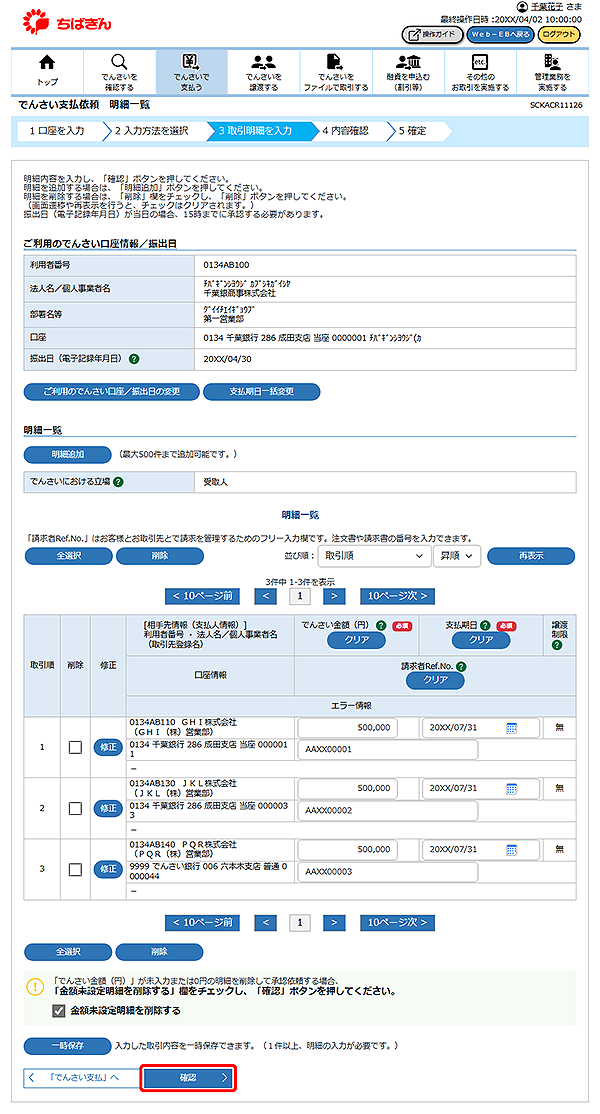Open the でんさいを譲渡する people icon
The width and height of the screenshot is (600, 1114).
point(263,63)
